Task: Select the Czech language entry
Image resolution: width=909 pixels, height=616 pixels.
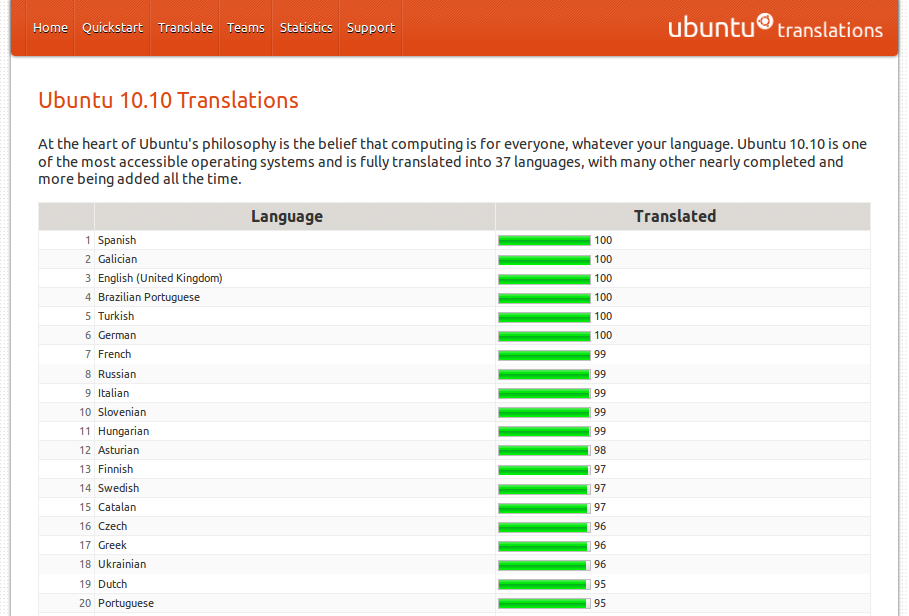Action: coord(112,526)
